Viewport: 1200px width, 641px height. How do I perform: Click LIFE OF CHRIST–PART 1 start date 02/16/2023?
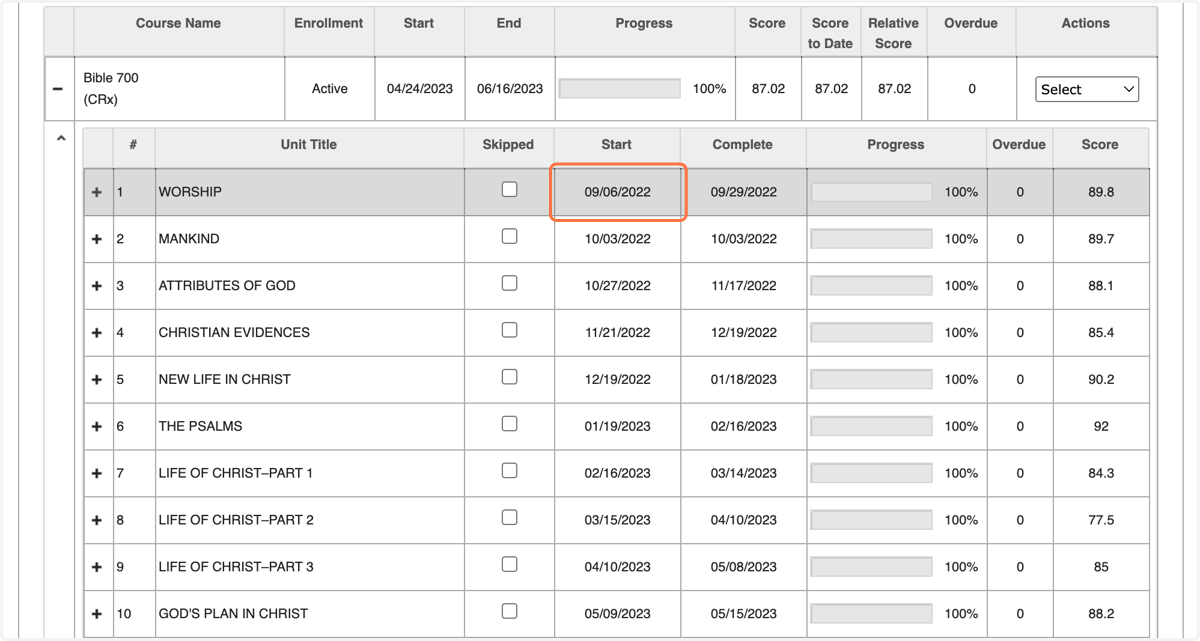click(x=618, y=473)
